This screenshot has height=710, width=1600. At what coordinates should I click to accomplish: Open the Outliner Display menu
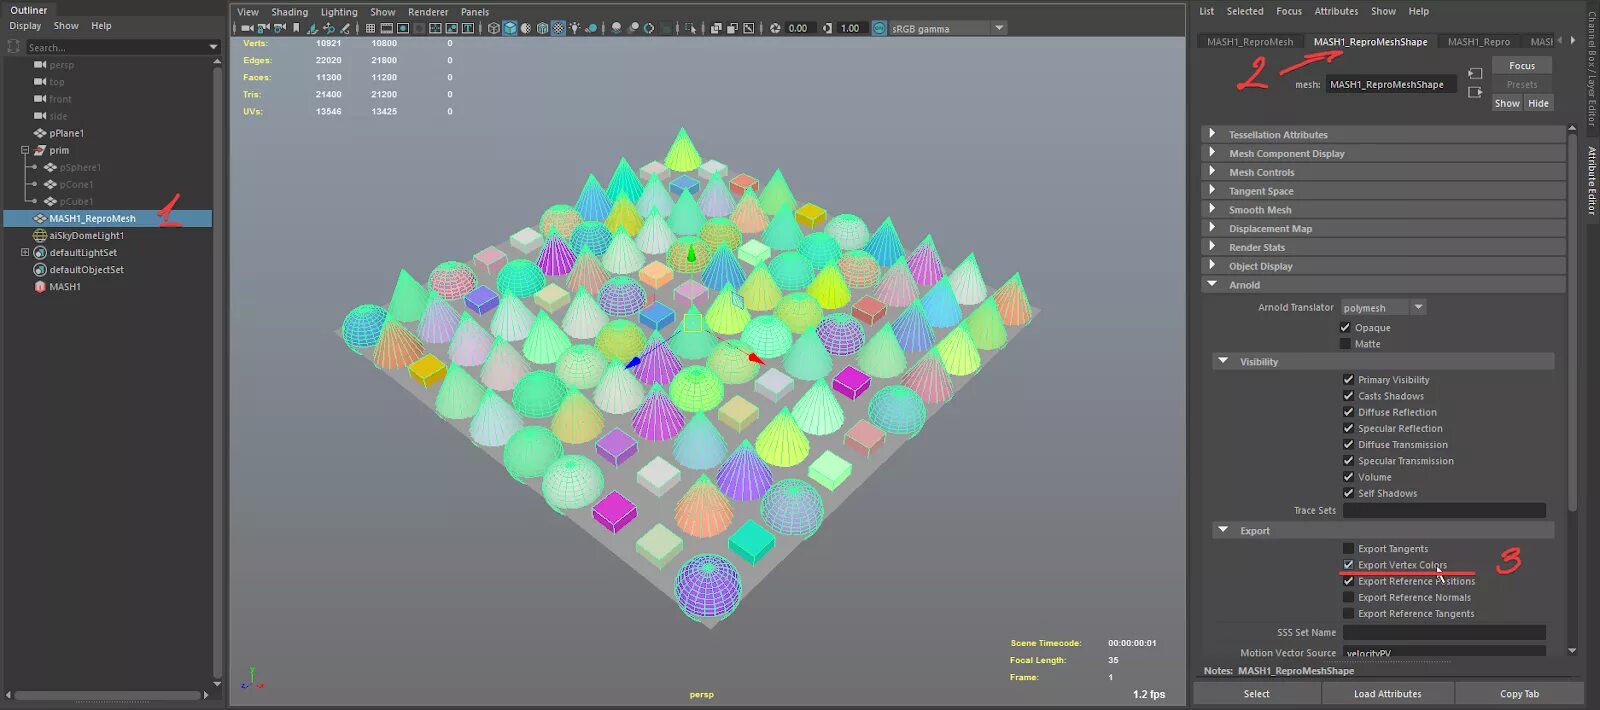(x=25, y=26)
